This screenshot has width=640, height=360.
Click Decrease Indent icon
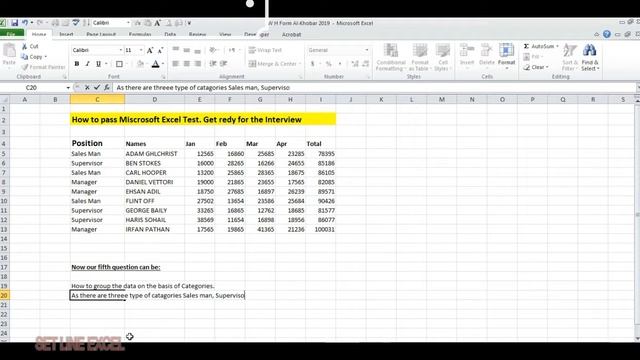click(x=213, y=64)
